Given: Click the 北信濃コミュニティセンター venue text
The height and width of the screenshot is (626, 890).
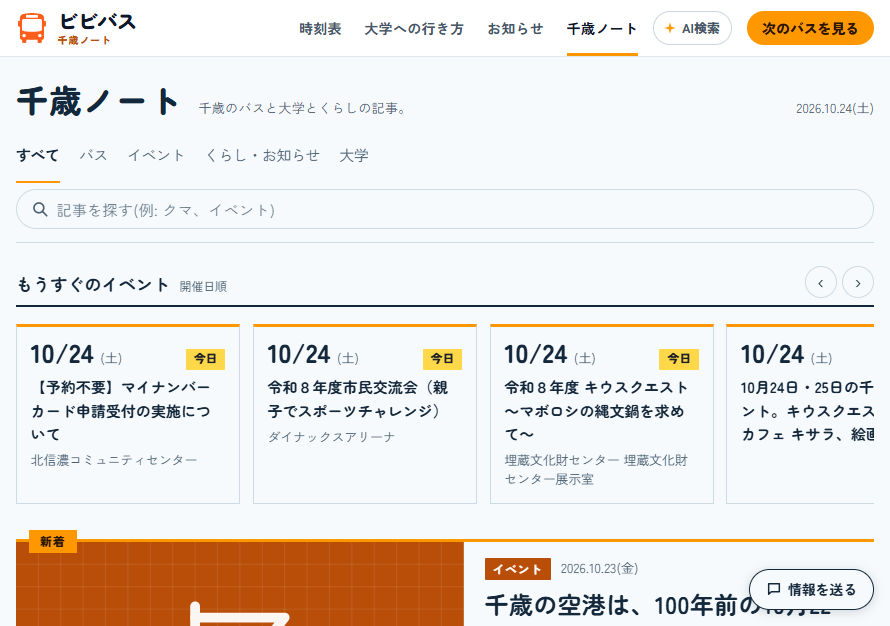Looking at the screenshot, I should pos(114,460).
